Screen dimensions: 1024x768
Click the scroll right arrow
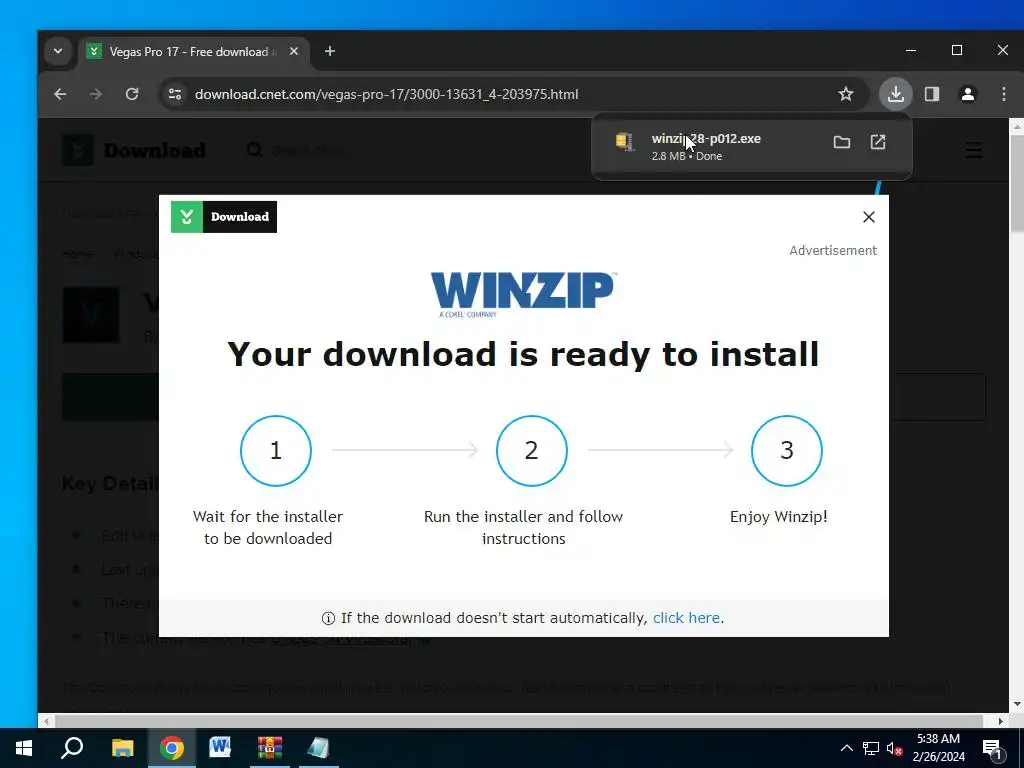(x=1001, y=721)
